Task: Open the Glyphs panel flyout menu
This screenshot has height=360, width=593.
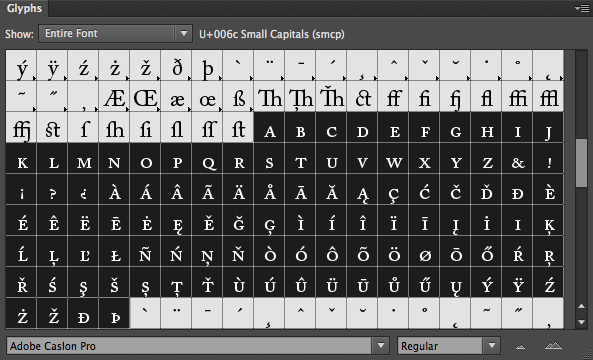Action: pyautogui.click(x=582, y=8)
